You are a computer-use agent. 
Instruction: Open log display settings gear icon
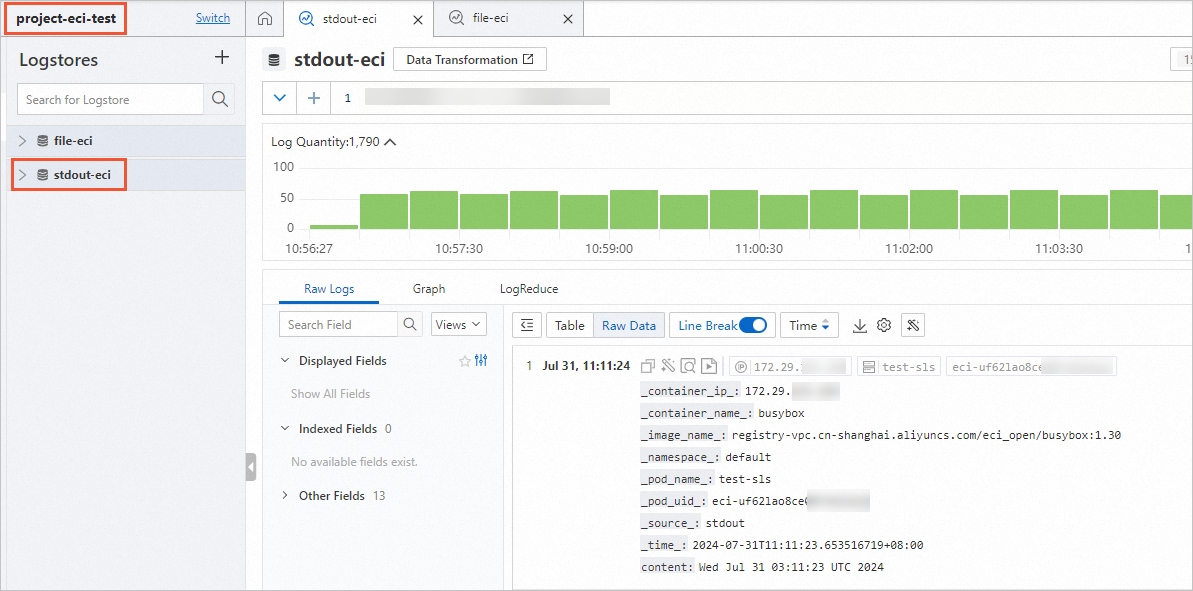(883, 326)
